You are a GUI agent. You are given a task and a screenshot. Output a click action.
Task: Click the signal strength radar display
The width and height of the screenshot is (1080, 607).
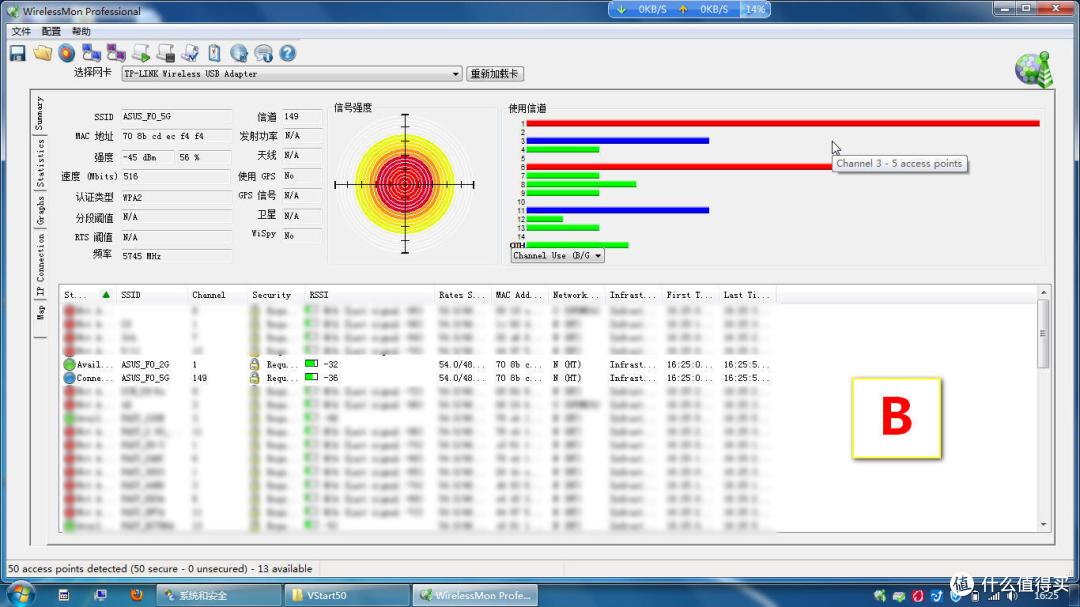pyautogui.click(x=405, y=185)
